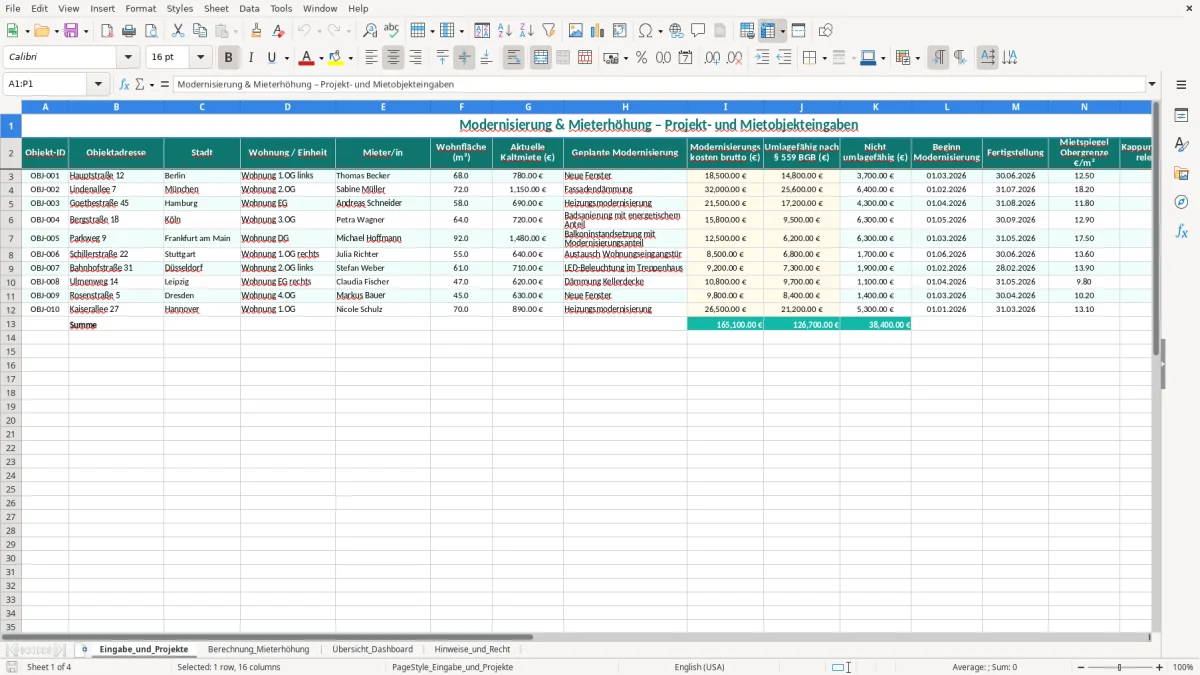
Task: Click the Cut scissors icon
Action: [177, 31]
